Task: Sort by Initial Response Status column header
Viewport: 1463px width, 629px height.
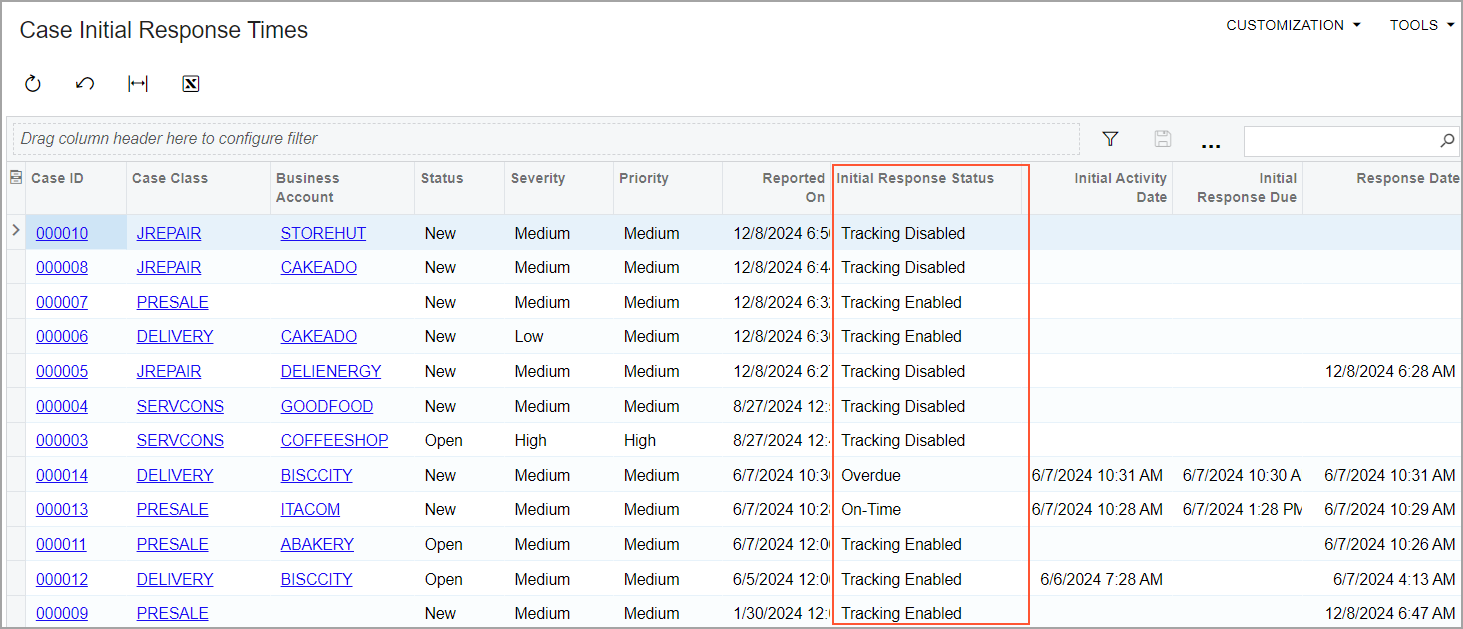Action: [915, 178]
